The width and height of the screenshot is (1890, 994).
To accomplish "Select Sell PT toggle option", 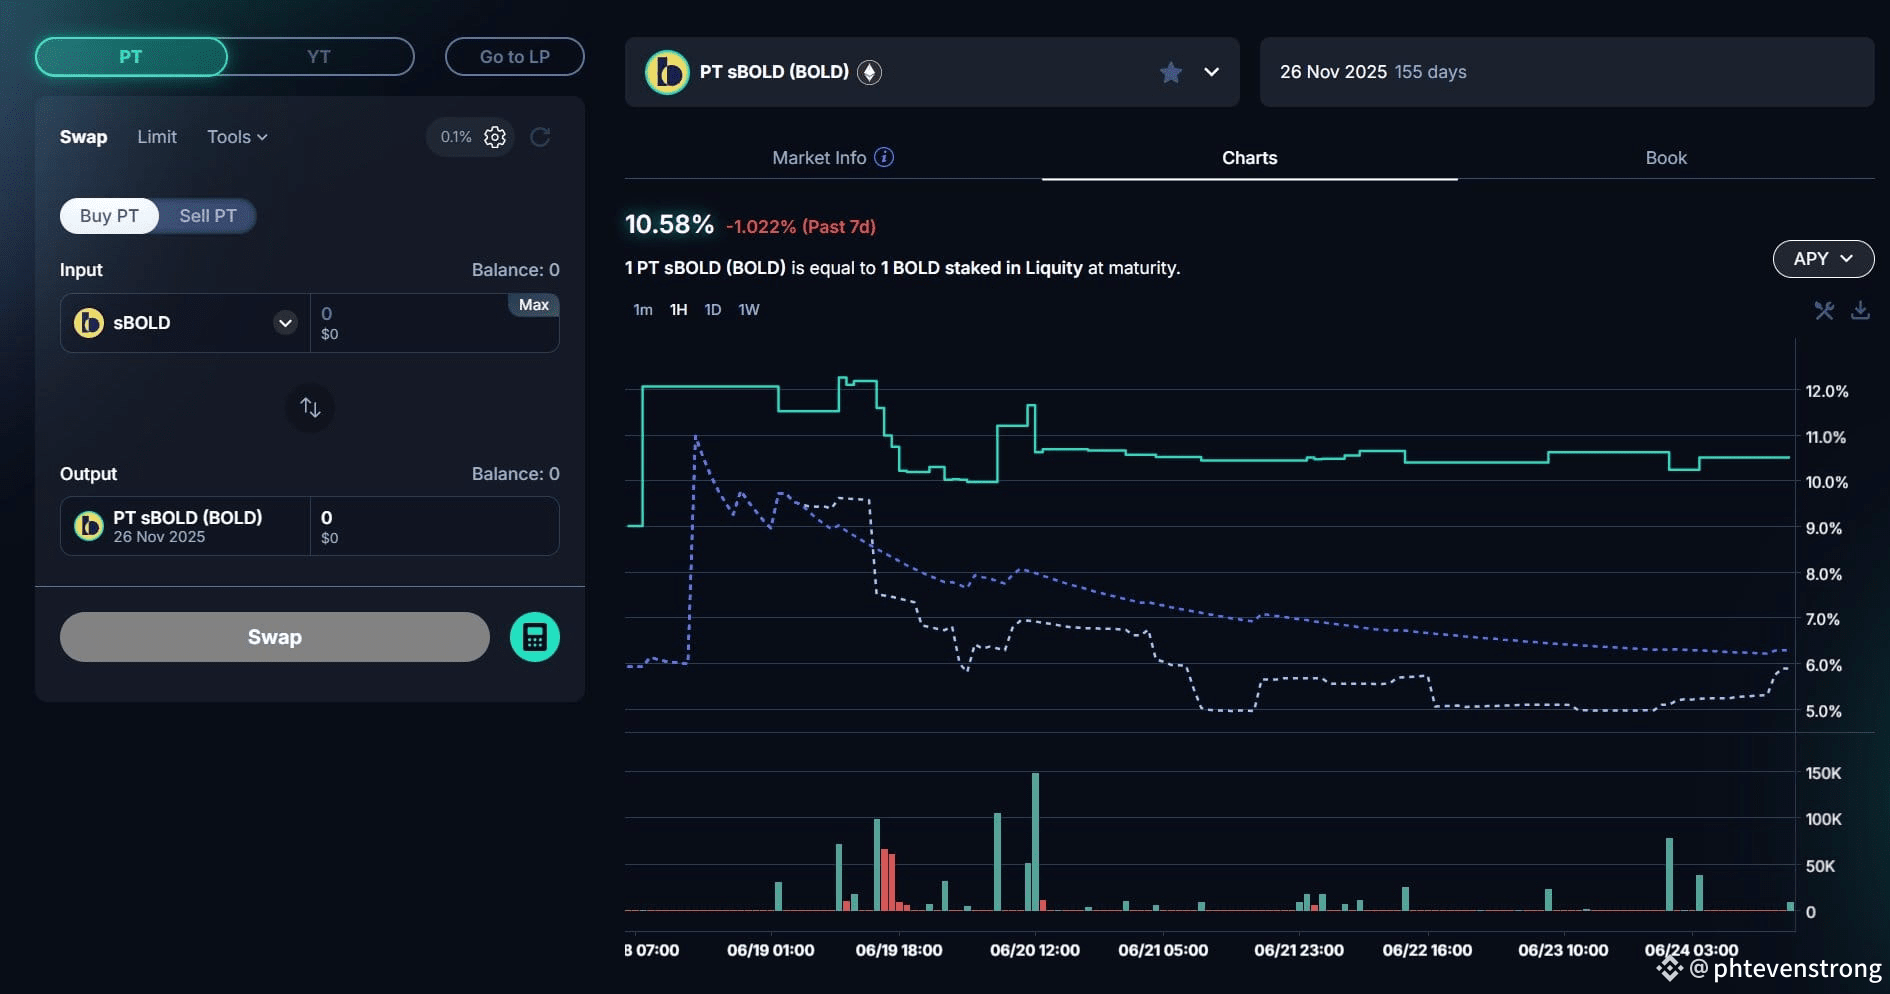I will pos(208,216).
